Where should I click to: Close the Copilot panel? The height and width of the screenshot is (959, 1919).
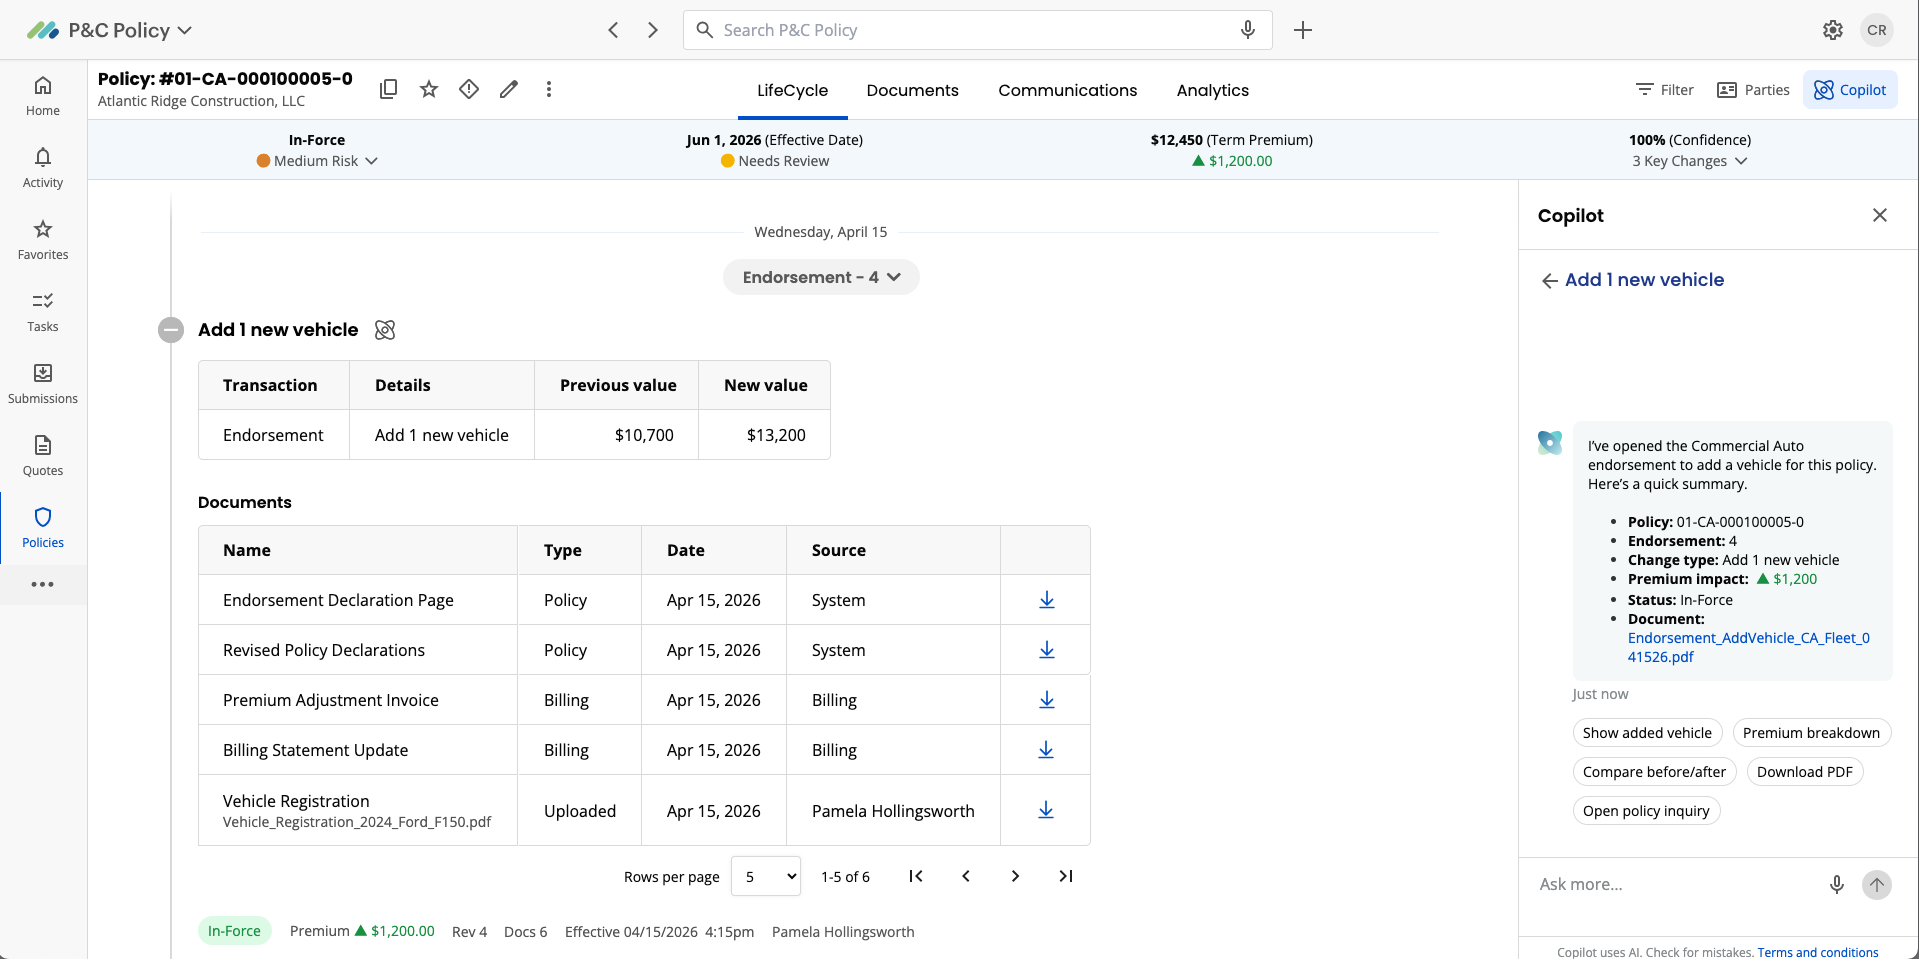click(x=1880, y=215)
